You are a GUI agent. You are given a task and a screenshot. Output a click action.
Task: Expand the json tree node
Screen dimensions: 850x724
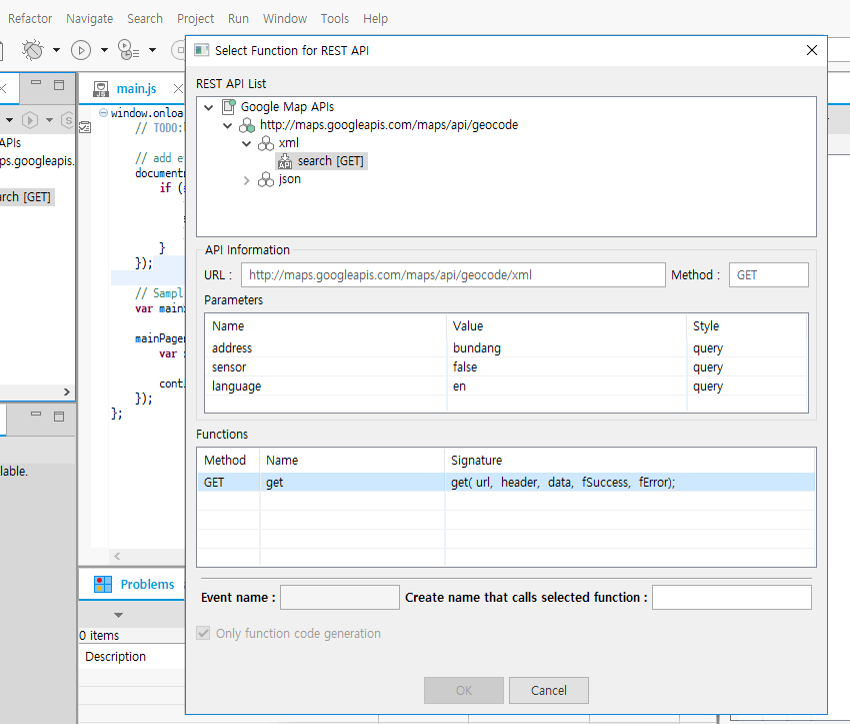tap(247, 179)
